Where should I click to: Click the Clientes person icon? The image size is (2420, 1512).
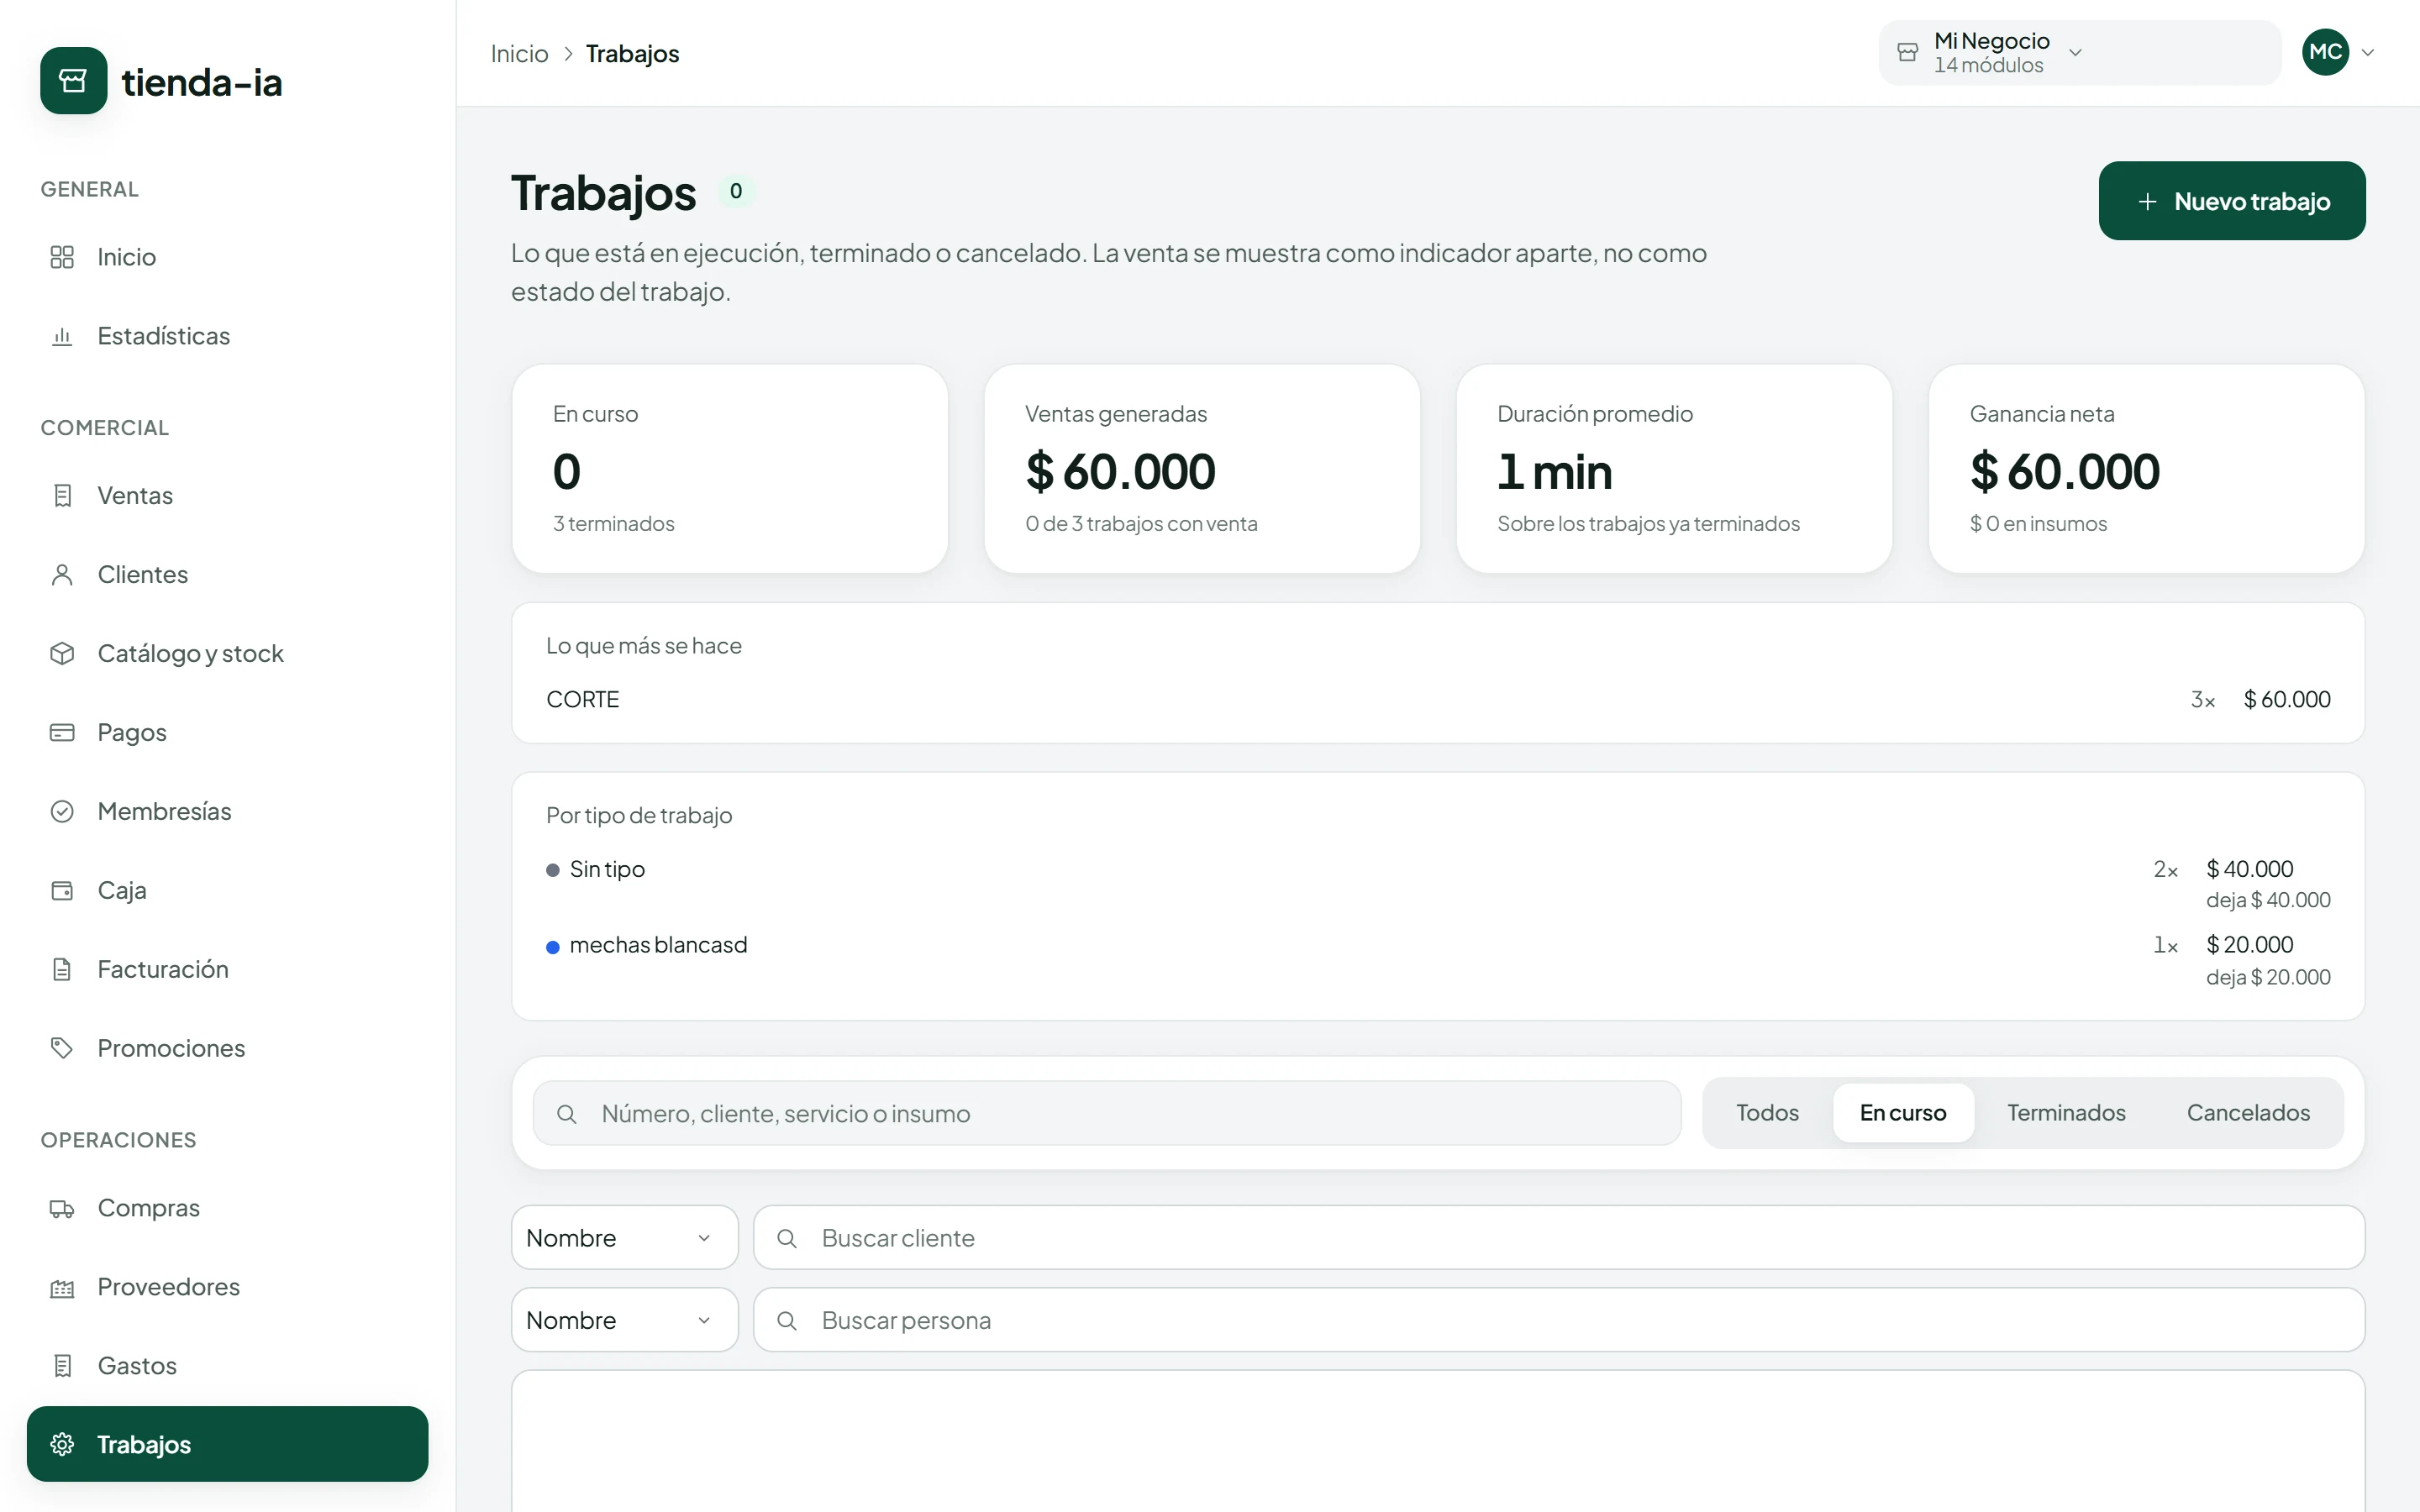point(62,574)
